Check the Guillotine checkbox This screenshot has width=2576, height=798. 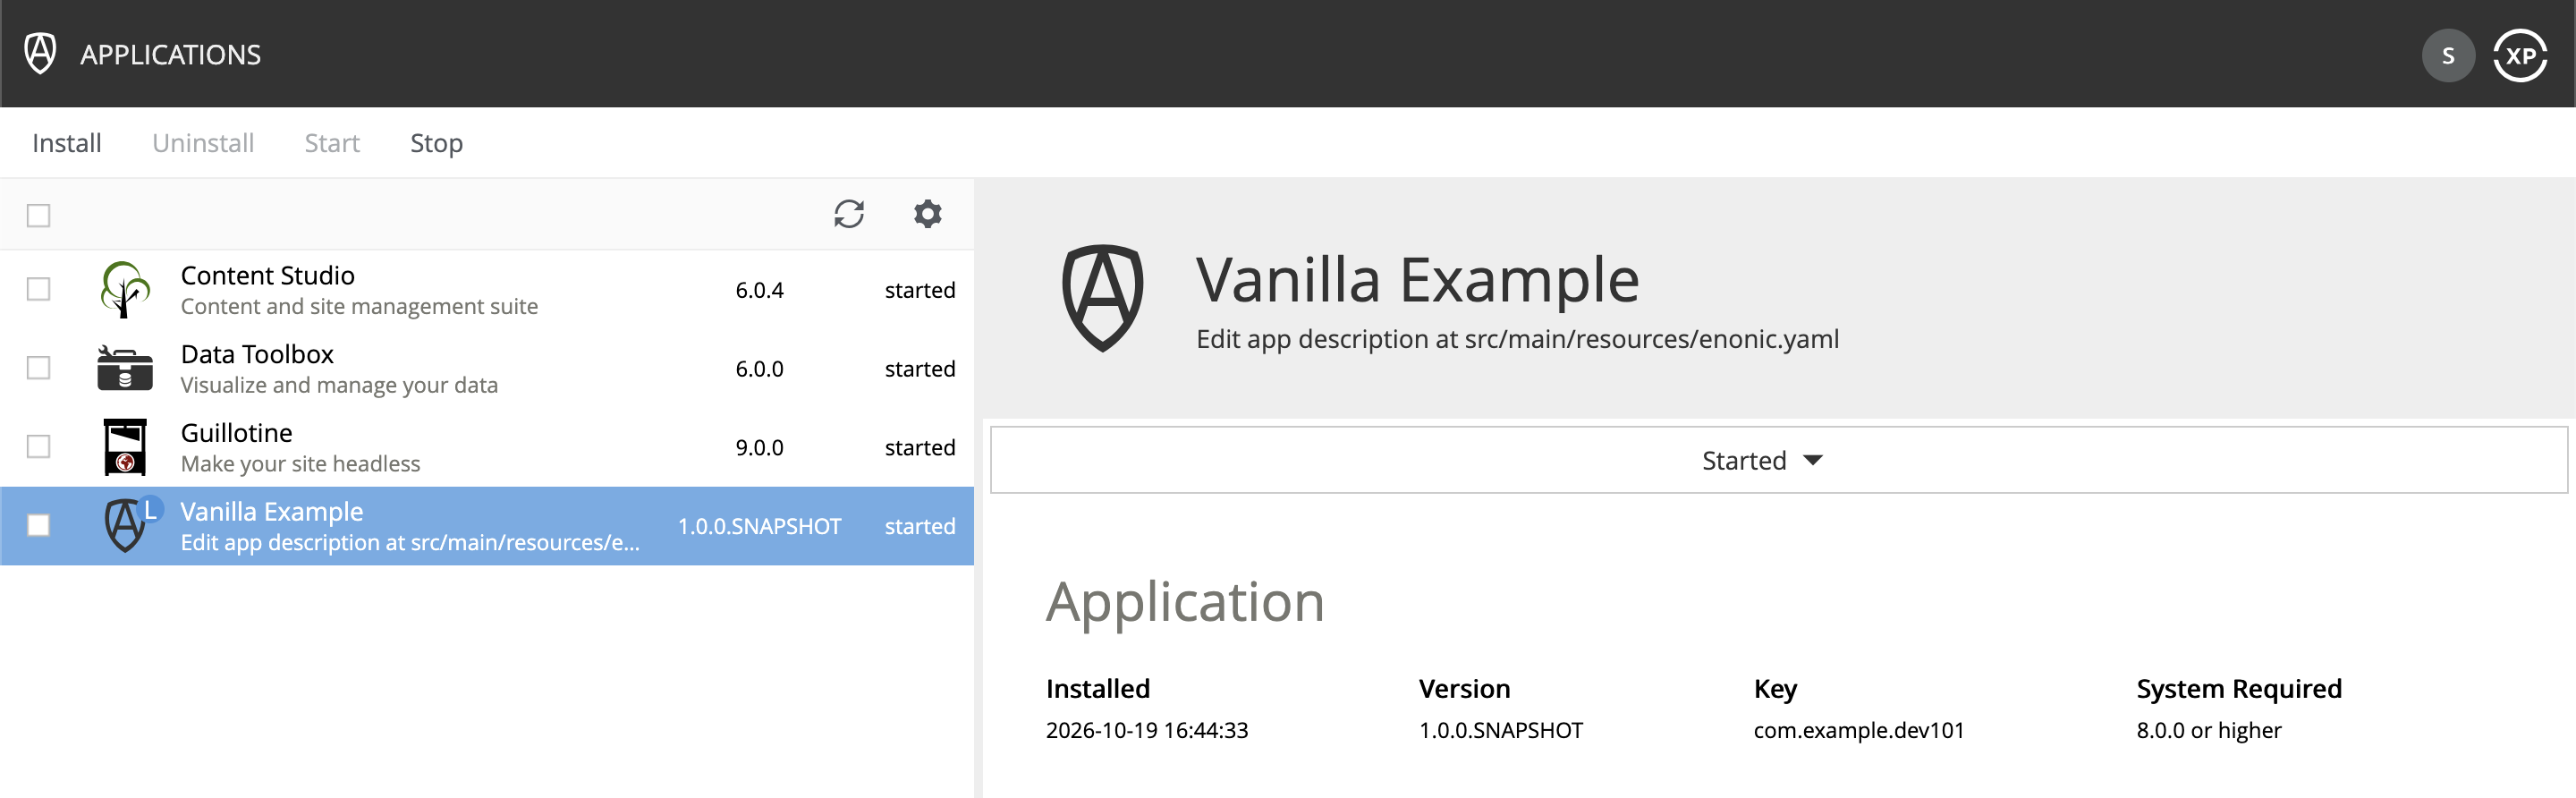39,446
